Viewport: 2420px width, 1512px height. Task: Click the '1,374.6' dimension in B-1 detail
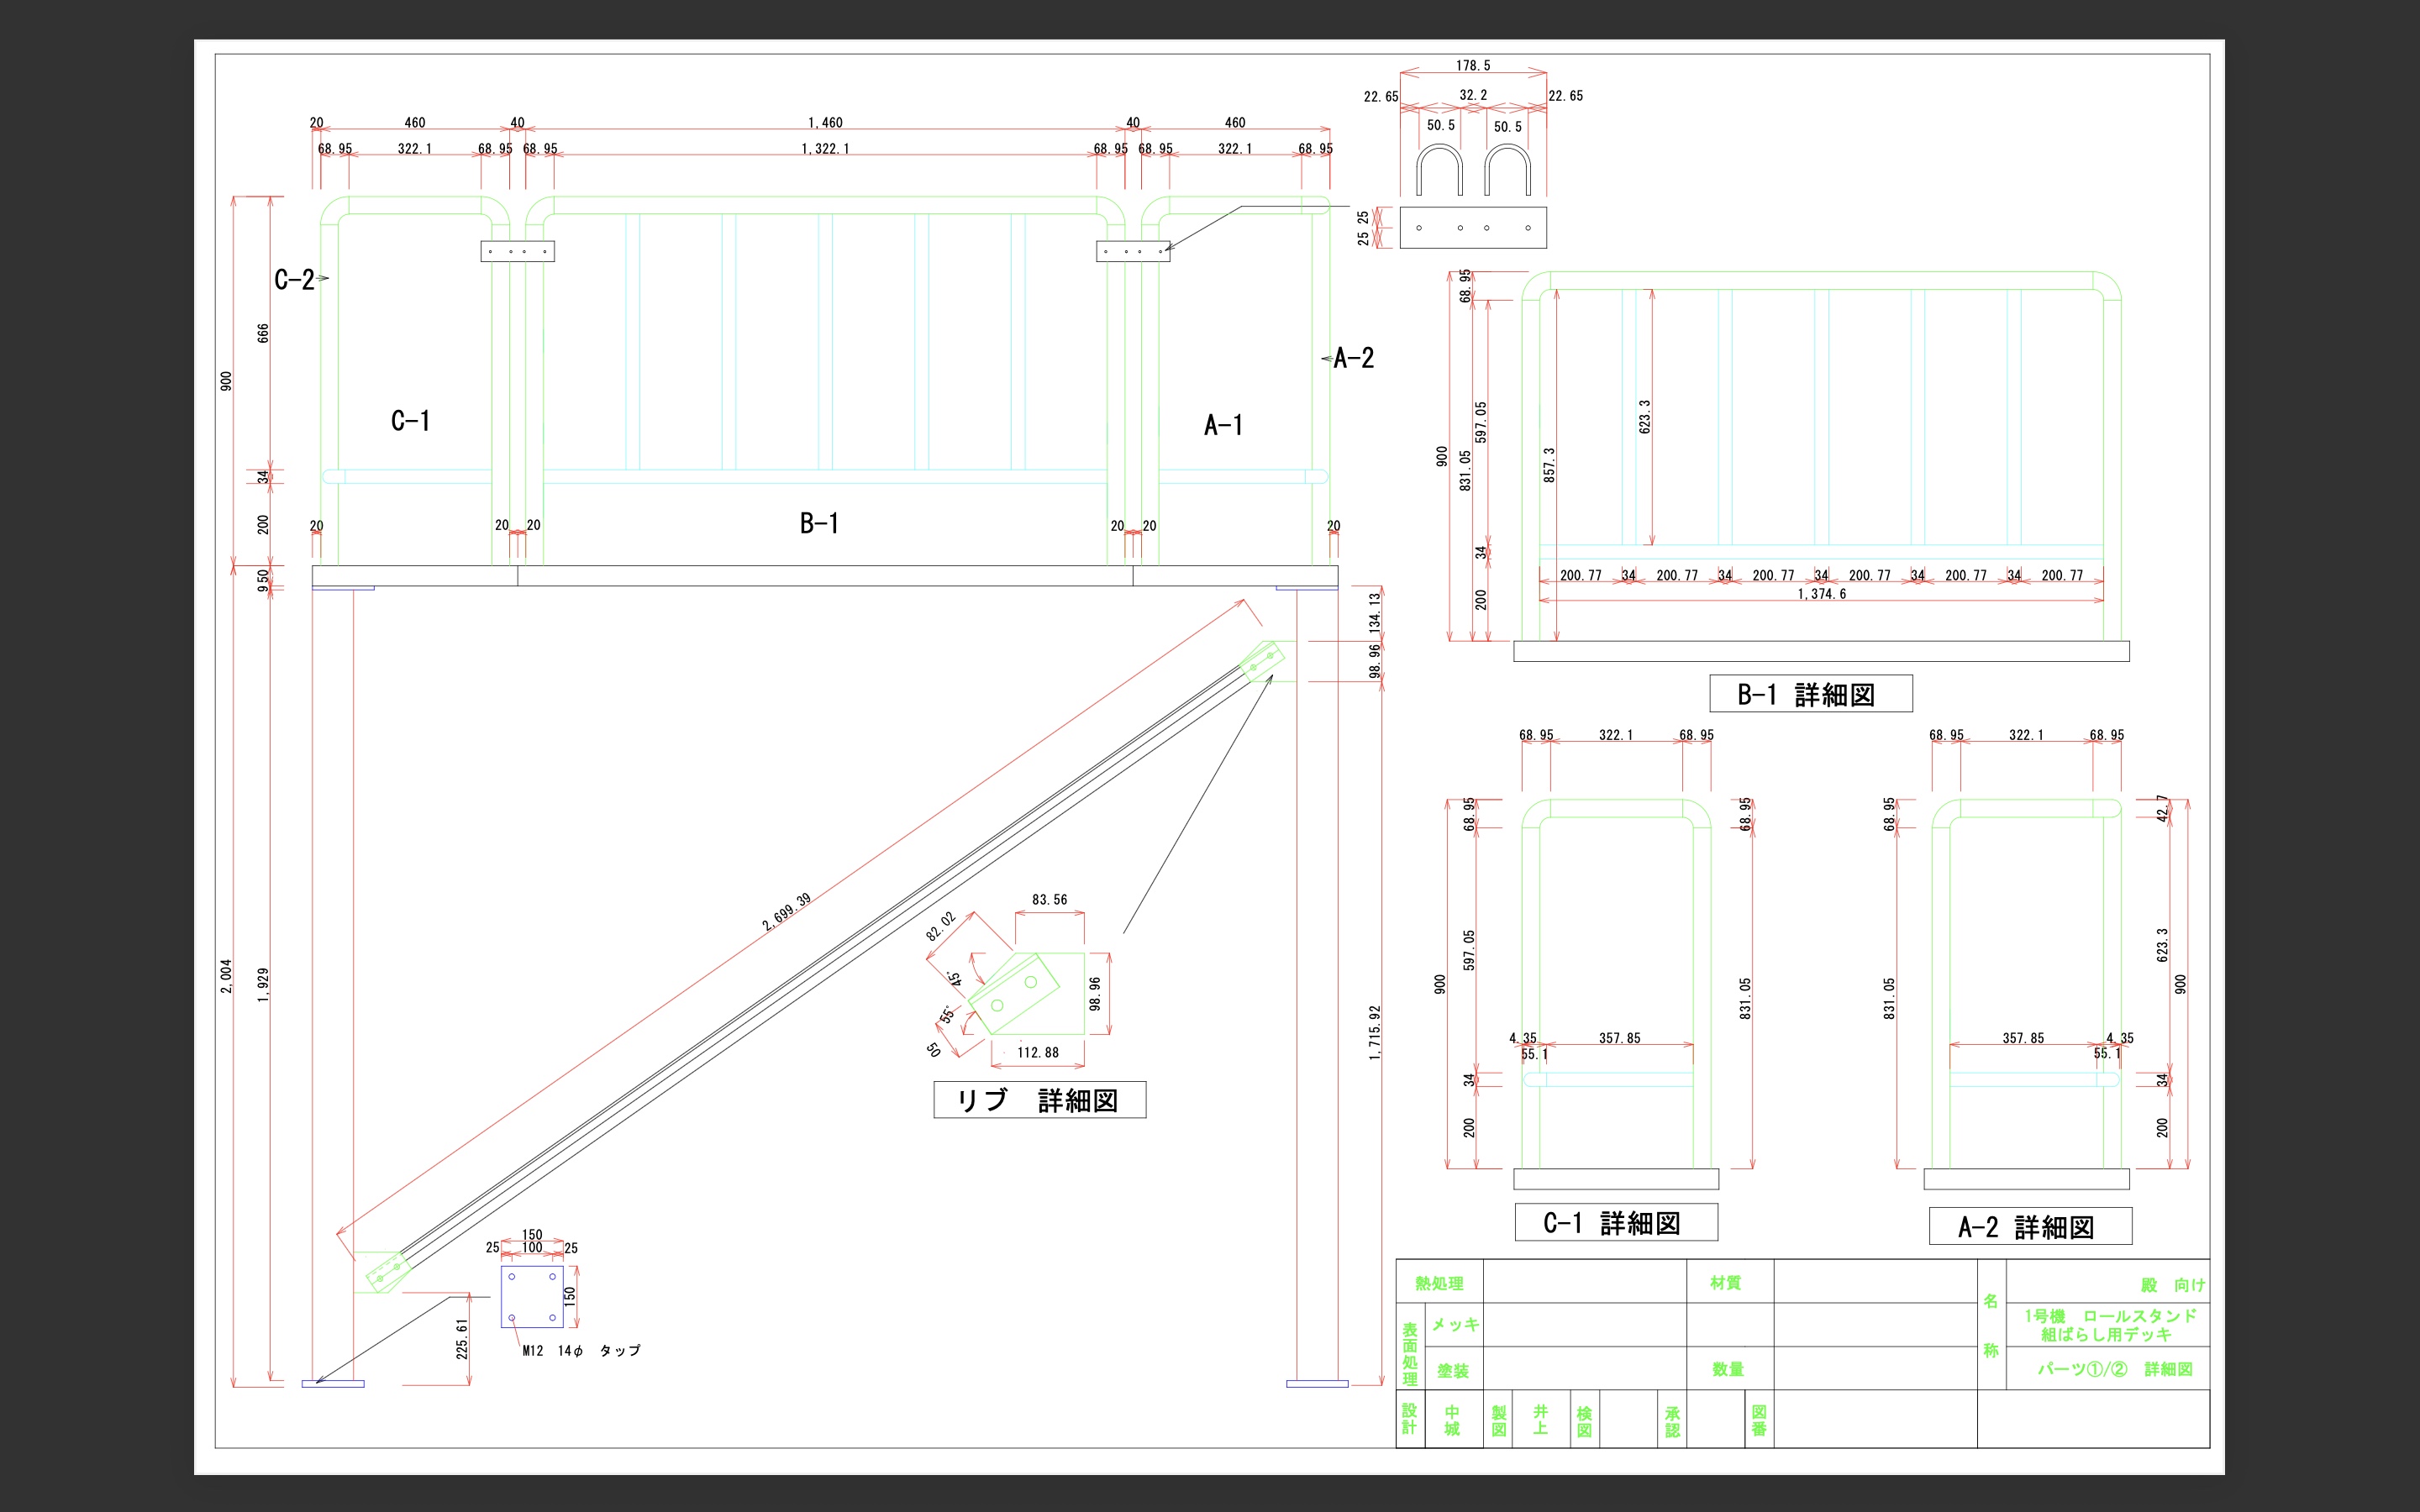tap(1821, 594)
